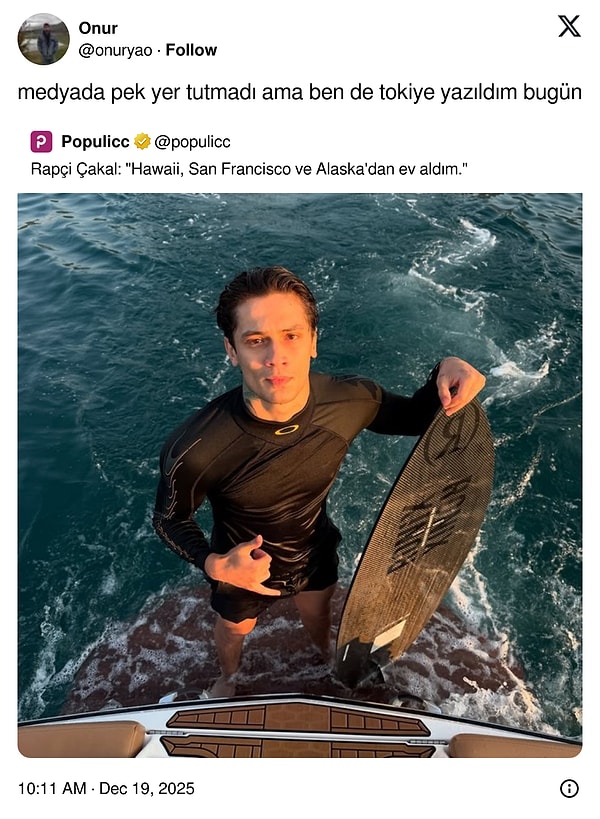Click the surfer's face in the photo

[x=273, y=353]
